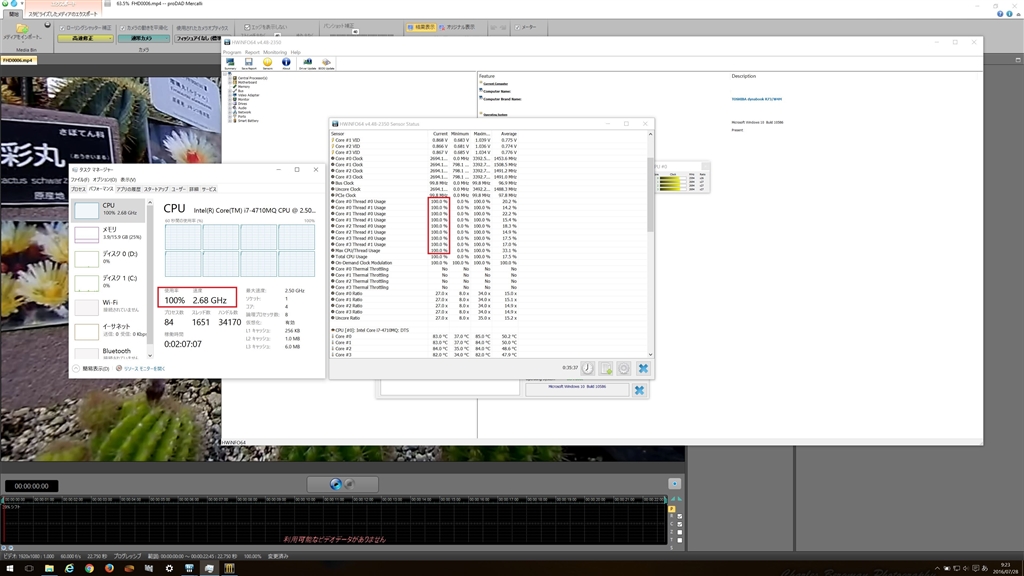Toggle the hide edges checkbox

pos(246,28)
